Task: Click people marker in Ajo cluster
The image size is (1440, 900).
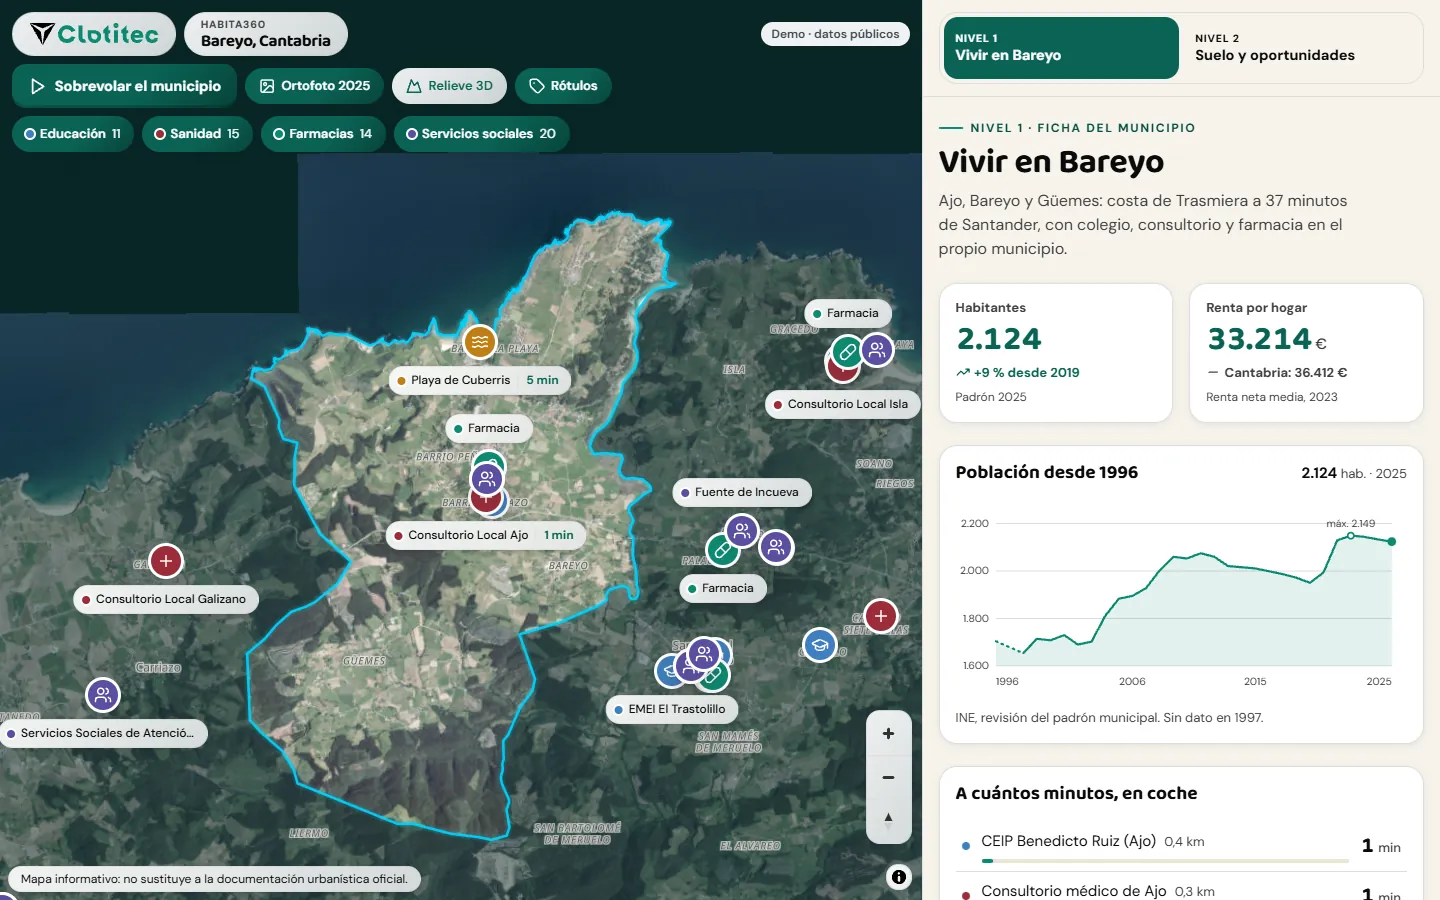Action: point(487,479)
